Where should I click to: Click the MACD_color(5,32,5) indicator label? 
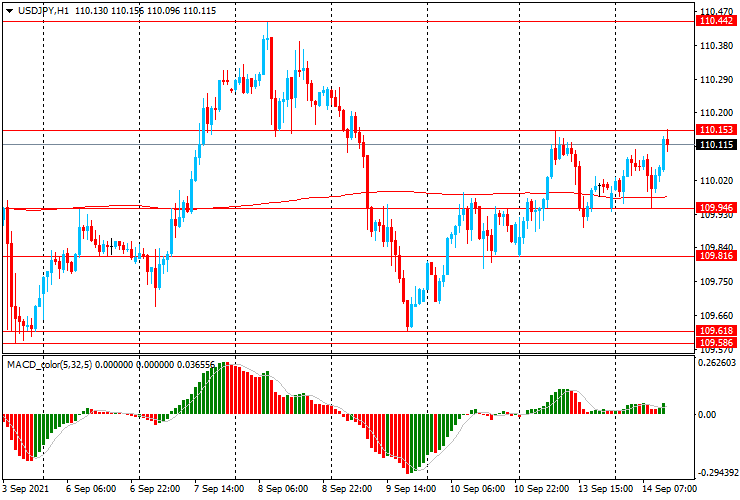tap(50, 365)
